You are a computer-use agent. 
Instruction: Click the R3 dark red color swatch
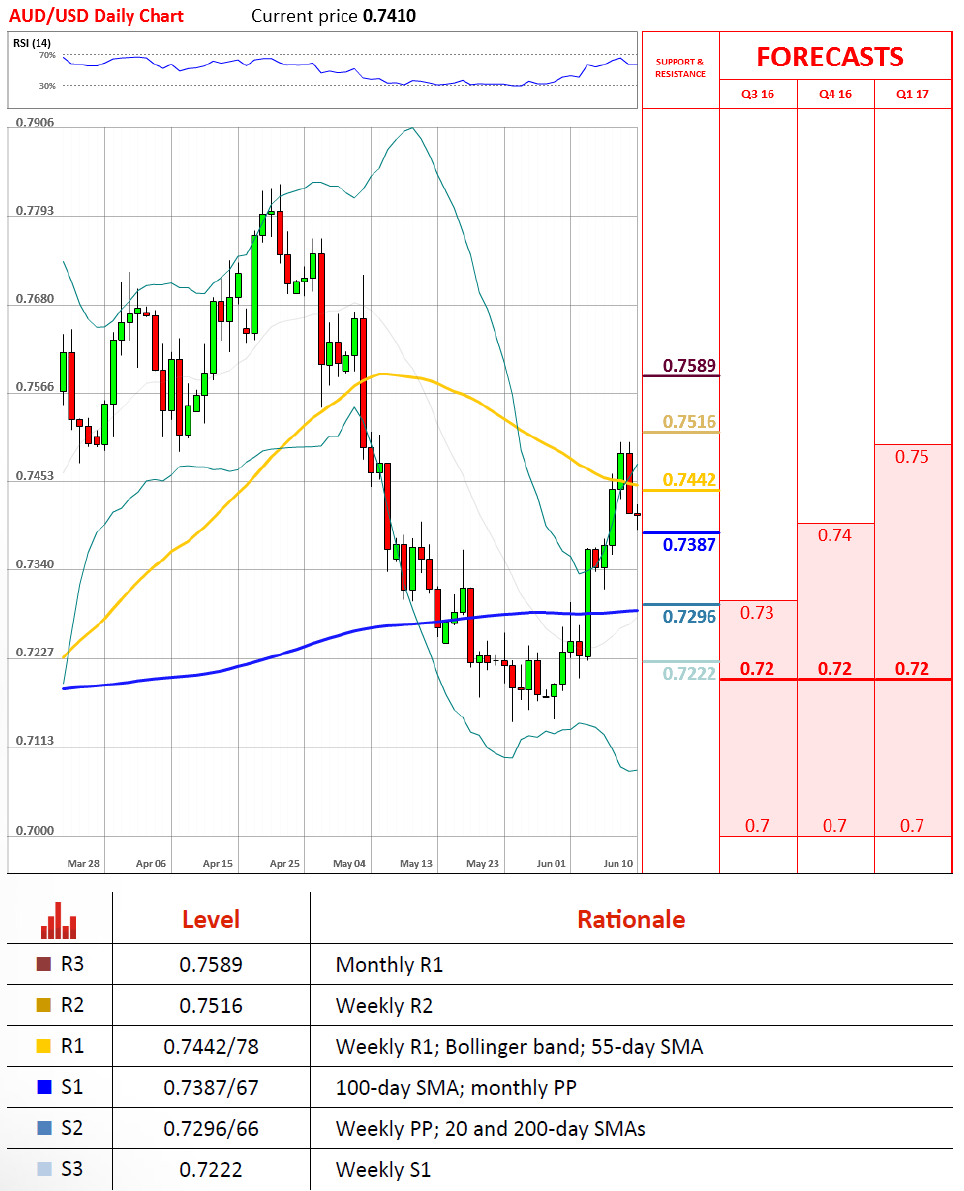[44, 964]
